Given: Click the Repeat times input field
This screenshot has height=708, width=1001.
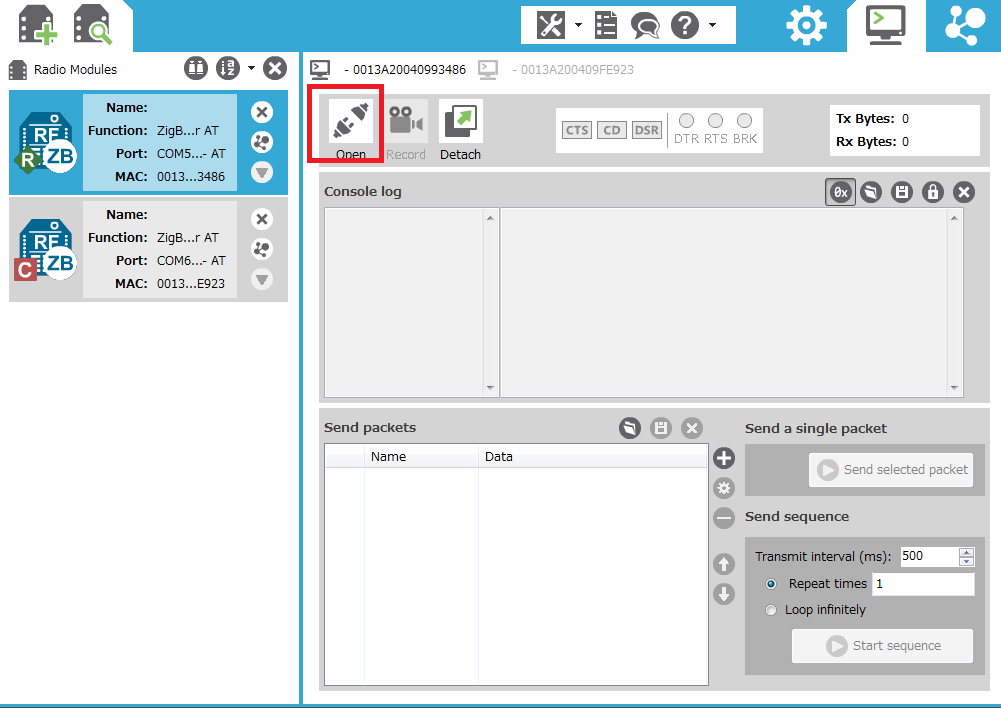Looking at the screenshot, I should 924,584.
